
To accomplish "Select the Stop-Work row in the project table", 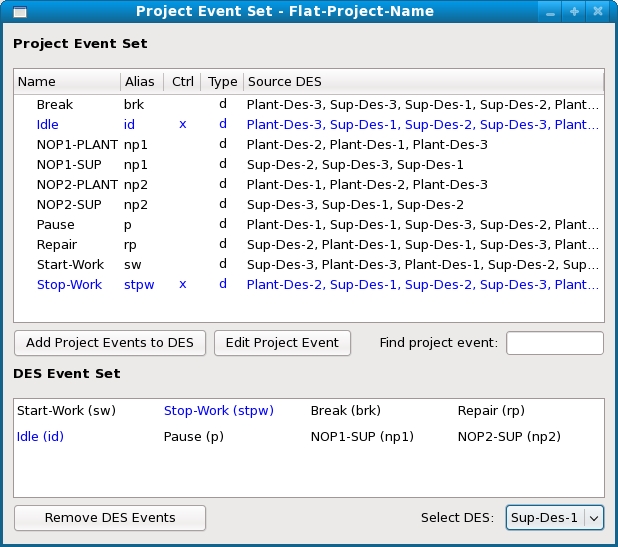I will (69, 284).
